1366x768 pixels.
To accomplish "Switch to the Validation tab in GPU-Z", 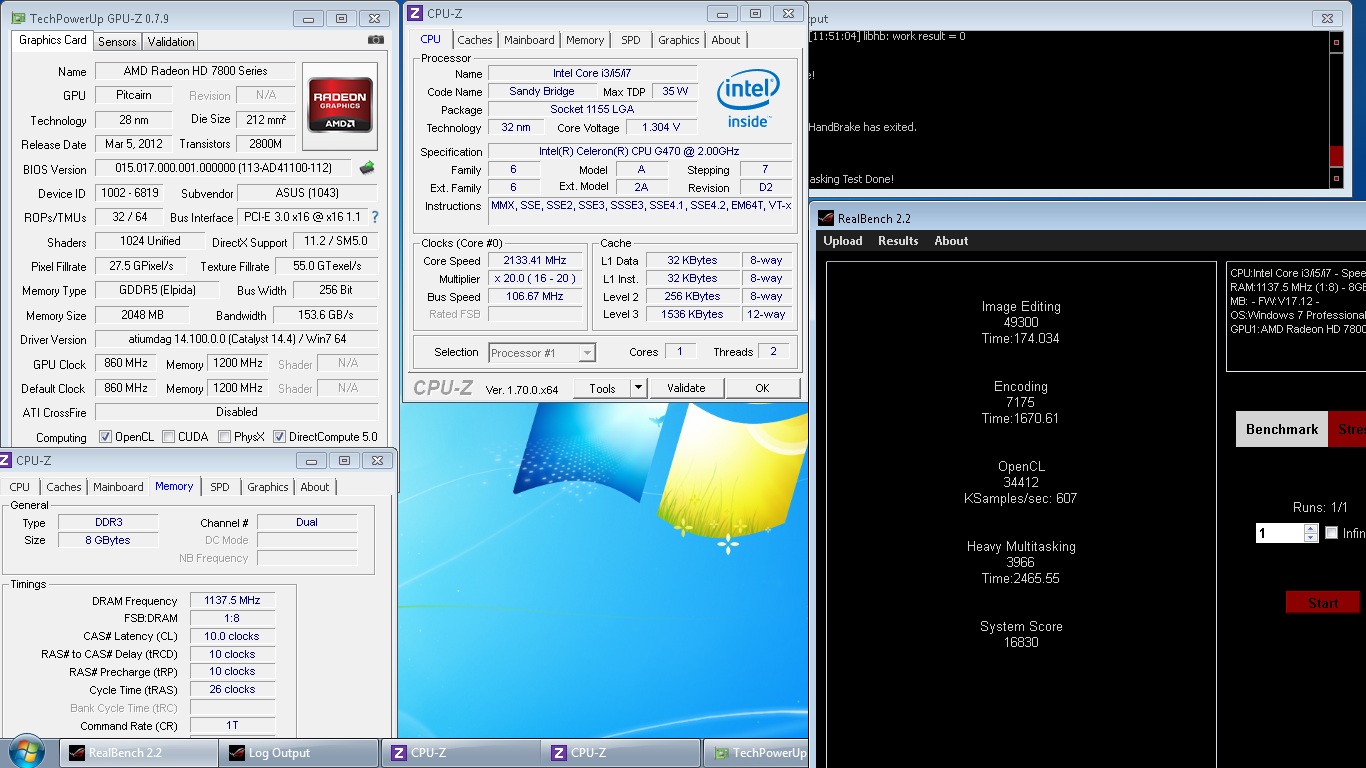I will (x=171, y=41).
